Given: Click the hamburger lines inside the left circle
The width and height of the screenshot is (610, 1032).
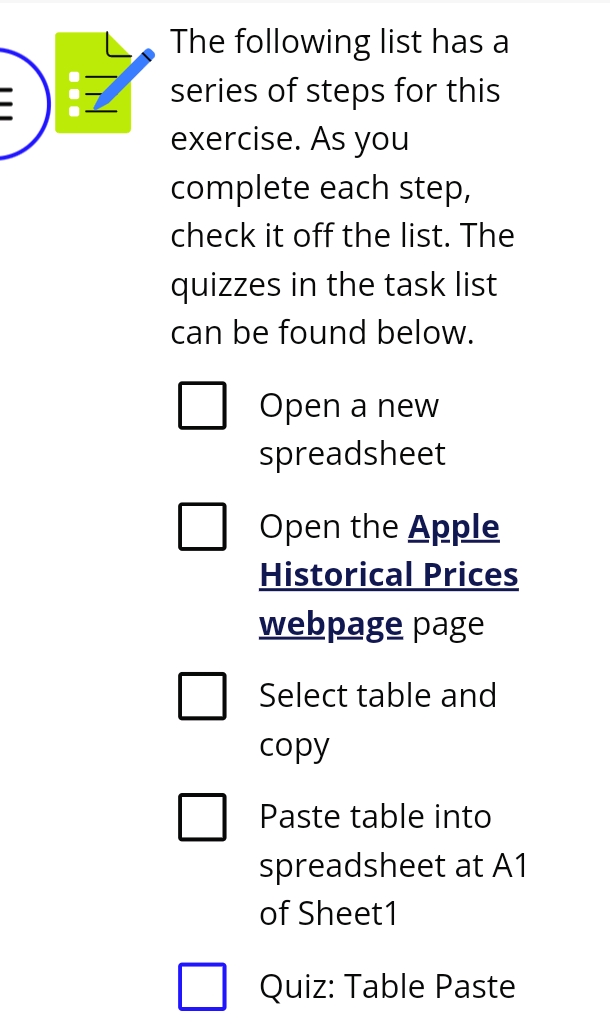Looking at the screenshot, I should tap(7, 101).
